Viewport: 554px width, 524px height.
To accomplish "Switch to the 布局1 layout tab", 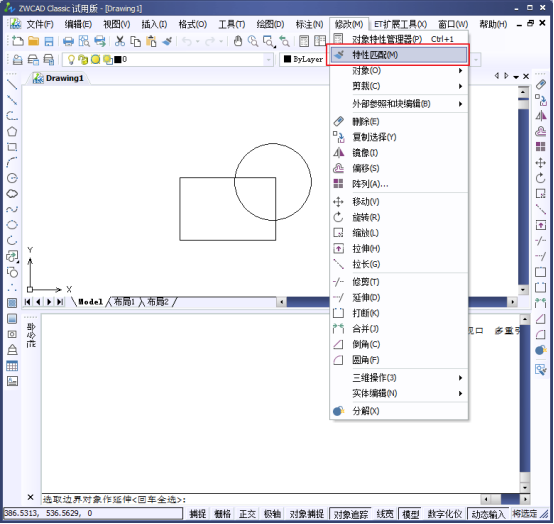I will coord(124,301).
